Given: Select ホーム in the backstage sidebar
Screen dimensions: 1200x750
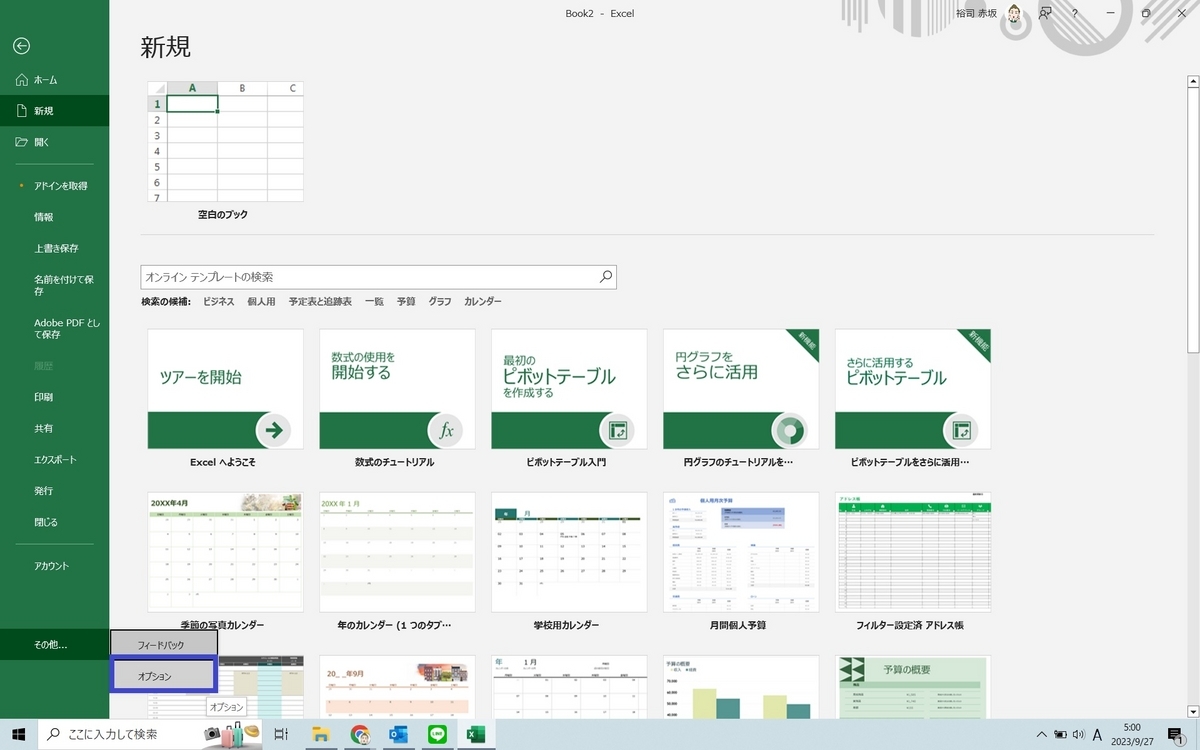Looking at the screenshot, I should click(x=55, y=79).
